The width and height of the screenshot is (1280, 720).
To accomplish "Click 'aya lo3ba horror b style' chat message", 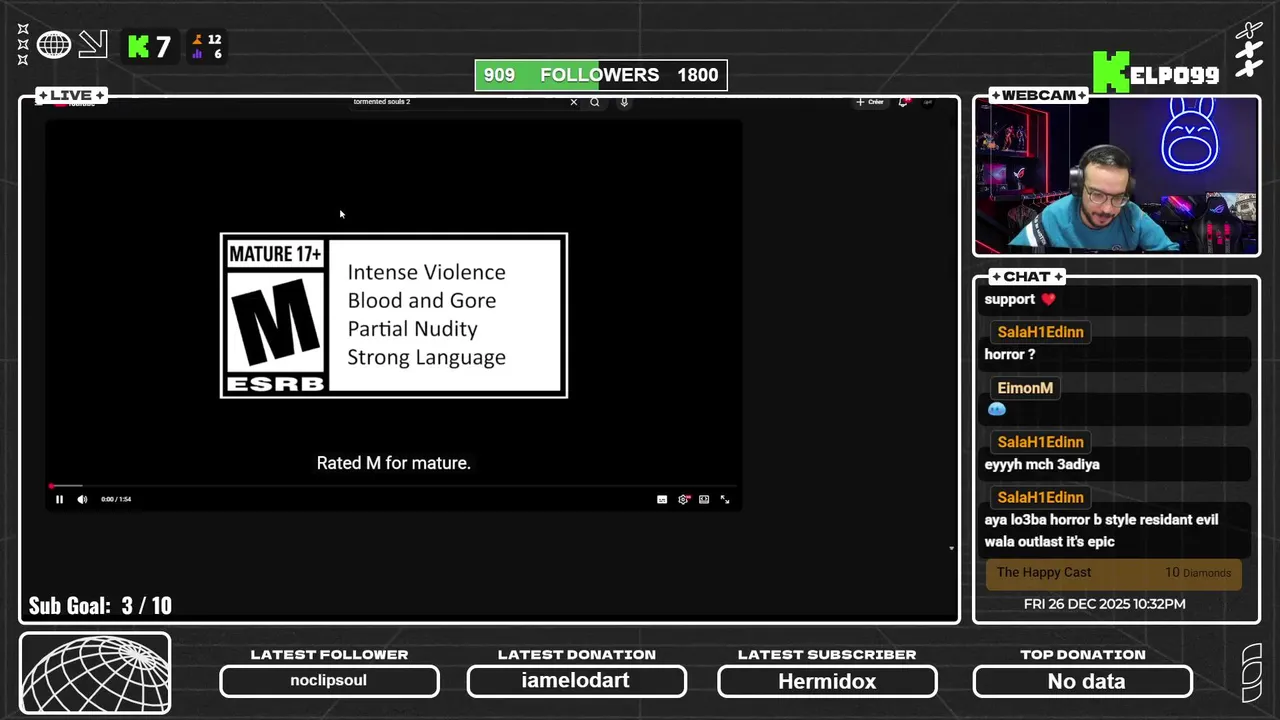I will click(x=1101, y=530).
